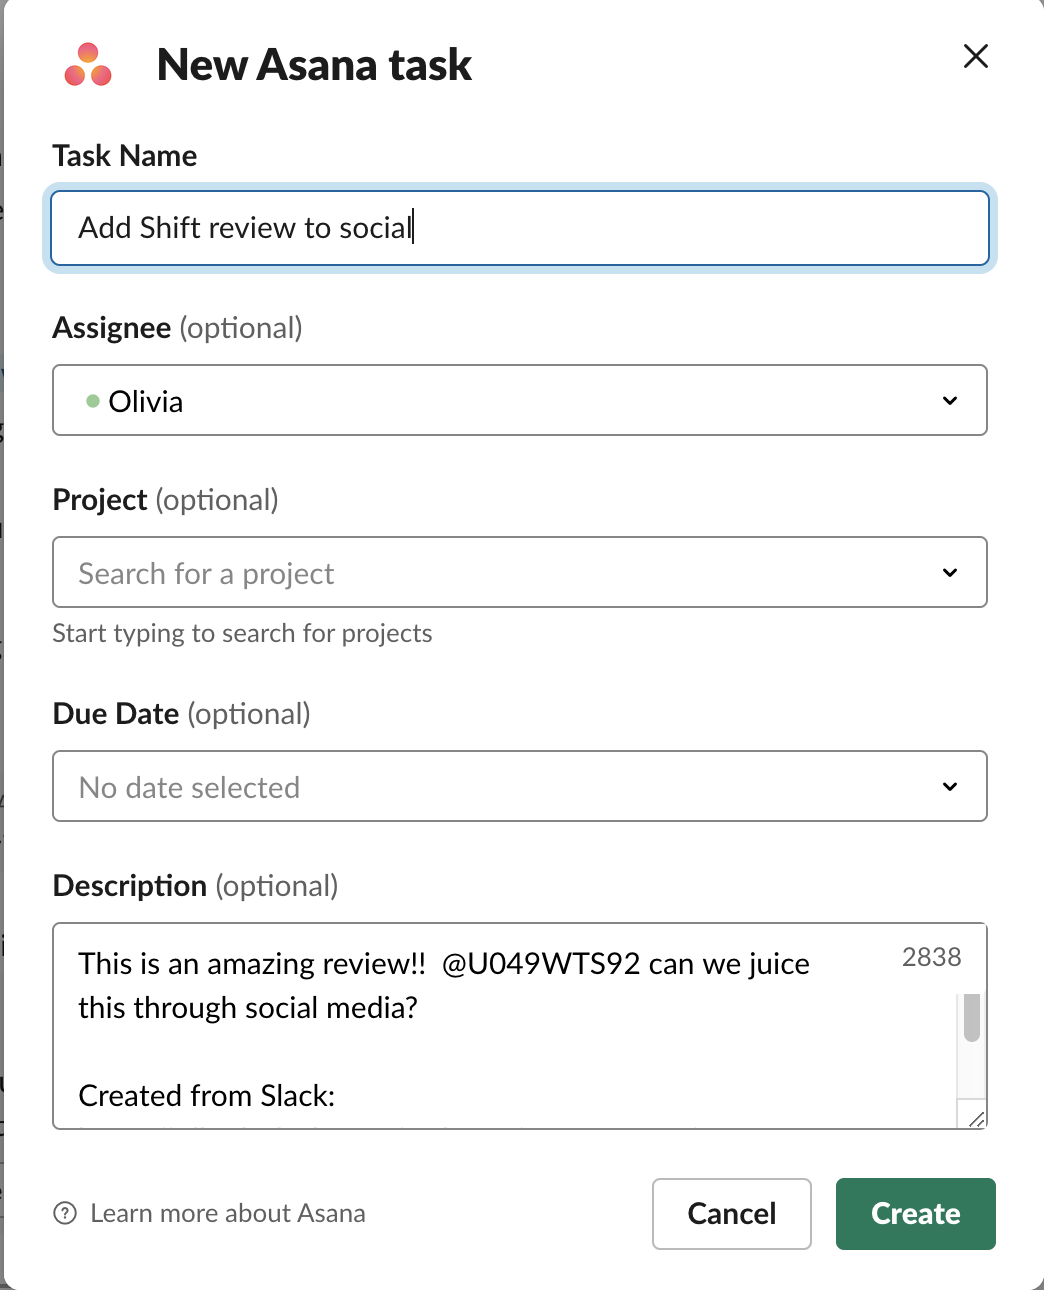The height and width of the screenshot is (1290, 1044).
Task: Open the Learn more about Asana link
Action: click(228, 1214)
